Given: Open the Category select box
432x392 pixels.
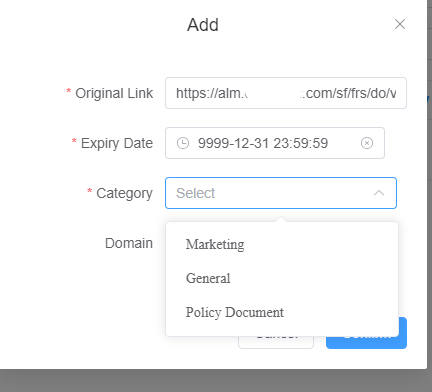Looking at the screenshot, I should [x=281, y=193].
